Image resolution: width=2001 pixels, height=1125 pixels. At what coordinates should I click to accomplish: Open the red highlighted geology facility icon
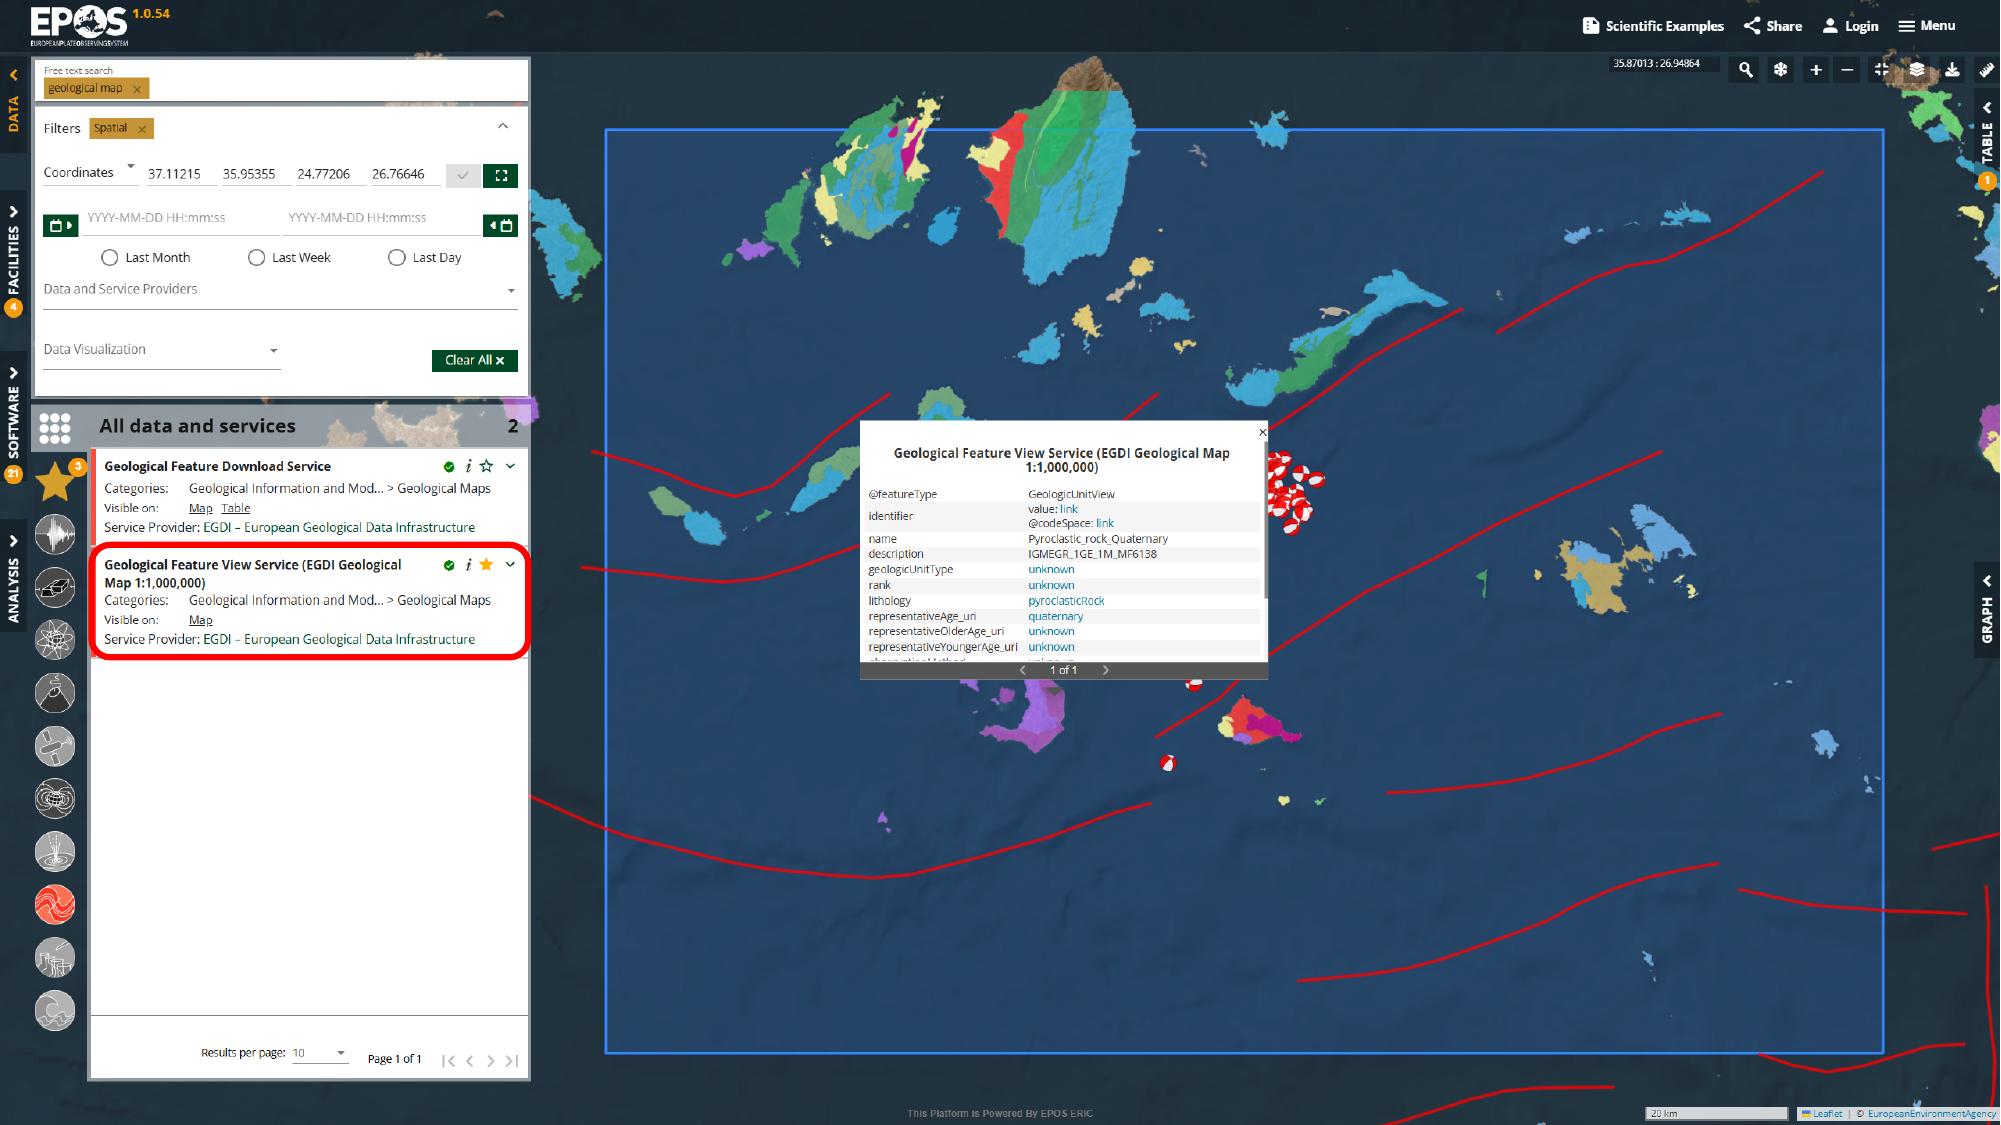(x=55, y=904)
